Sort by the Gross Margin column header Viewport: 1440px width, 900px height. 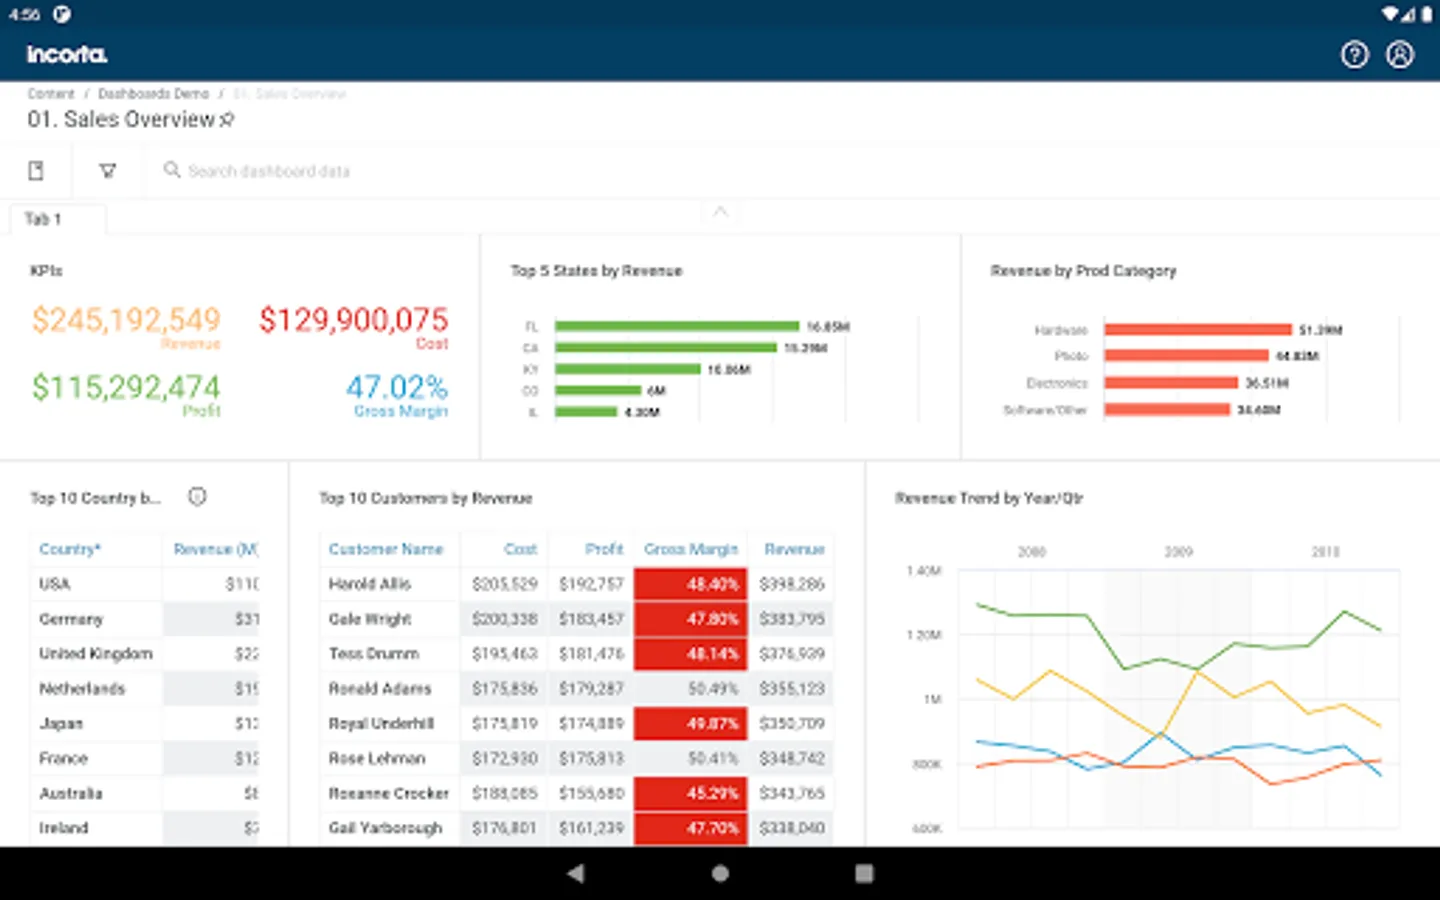(x=691, y=549)
